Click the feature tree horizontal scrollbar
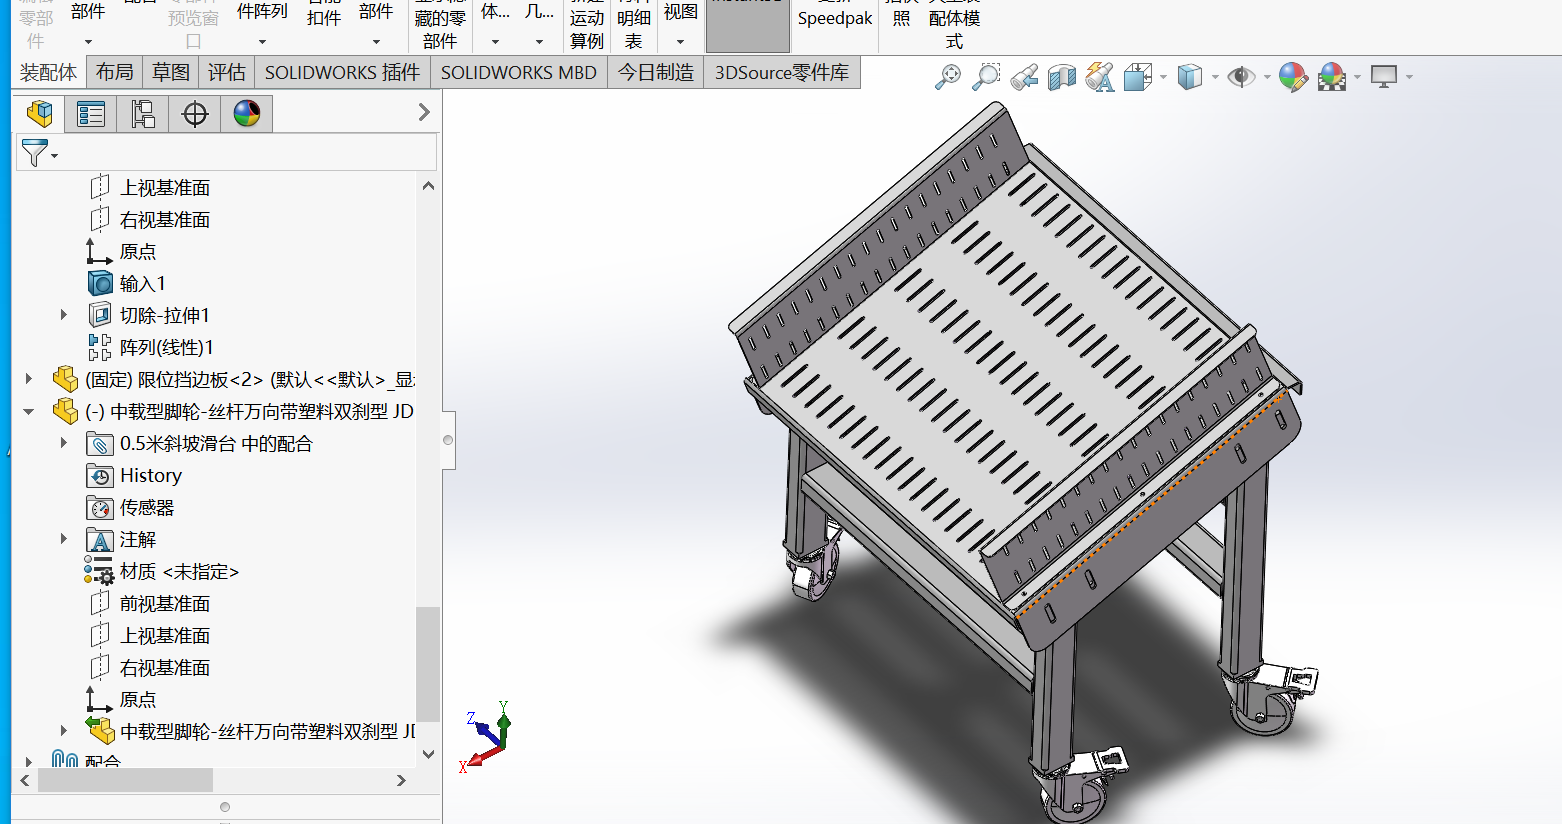 point(125,780)
